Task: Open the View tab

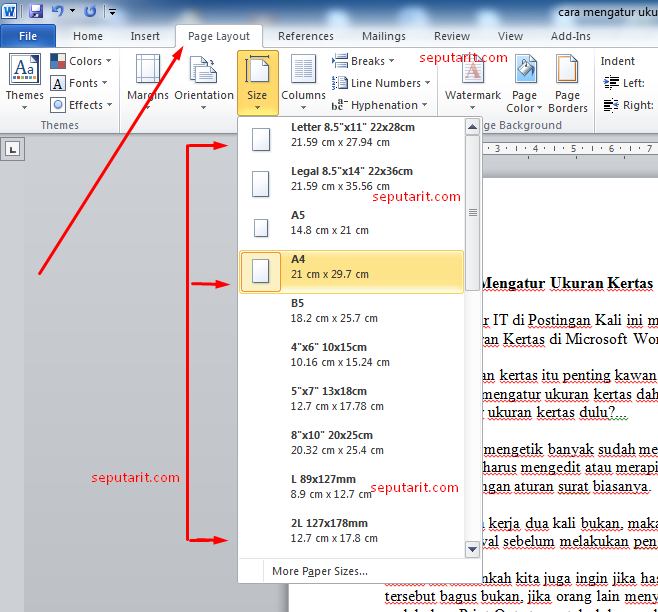Action: pyautogui.click(x=510, y=36)
